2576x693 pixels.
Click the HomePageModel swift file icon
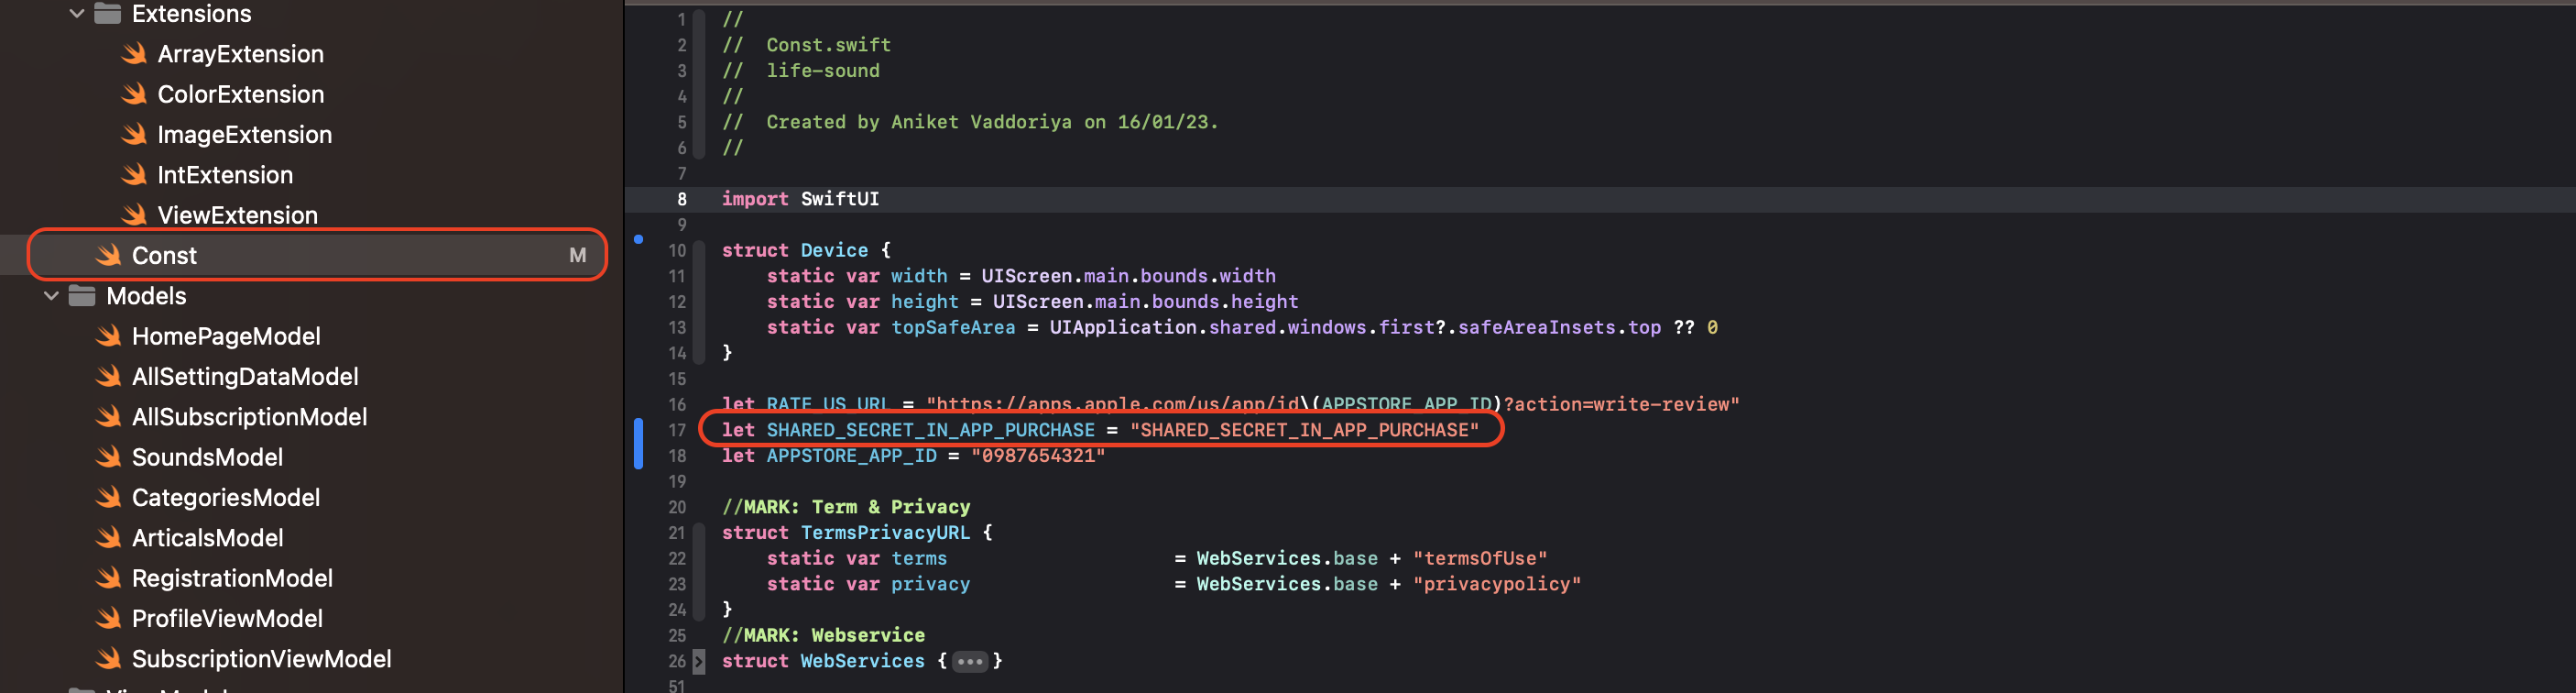tap(108, 336)
